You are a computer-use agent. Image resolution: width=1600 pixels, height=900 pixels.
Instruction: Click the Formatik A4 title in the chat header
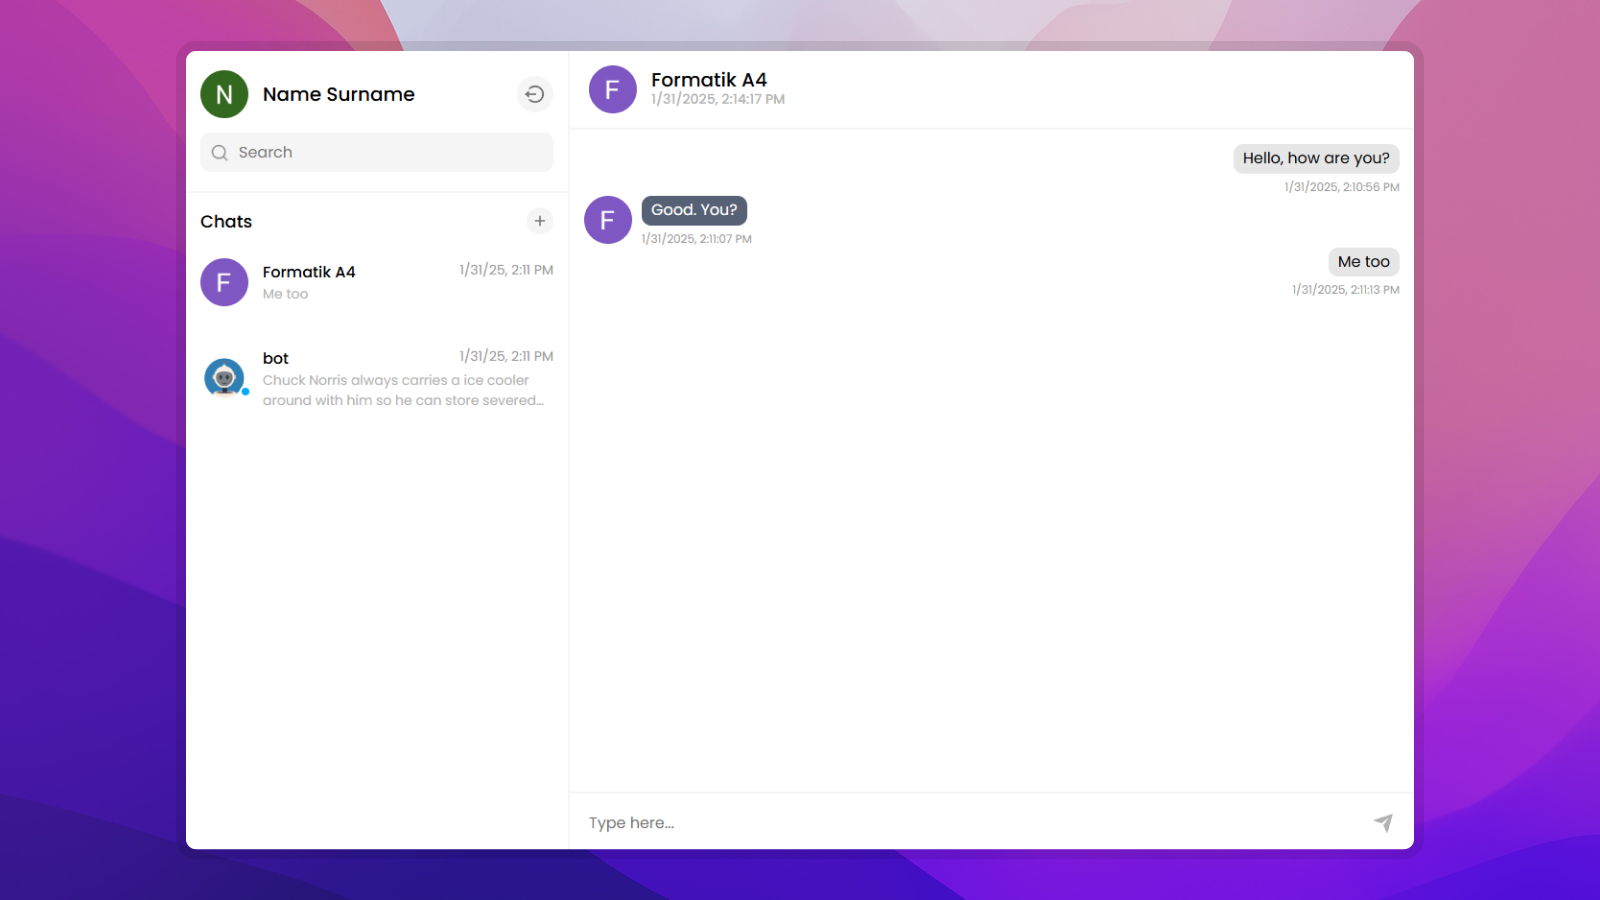tap(709, 80)
